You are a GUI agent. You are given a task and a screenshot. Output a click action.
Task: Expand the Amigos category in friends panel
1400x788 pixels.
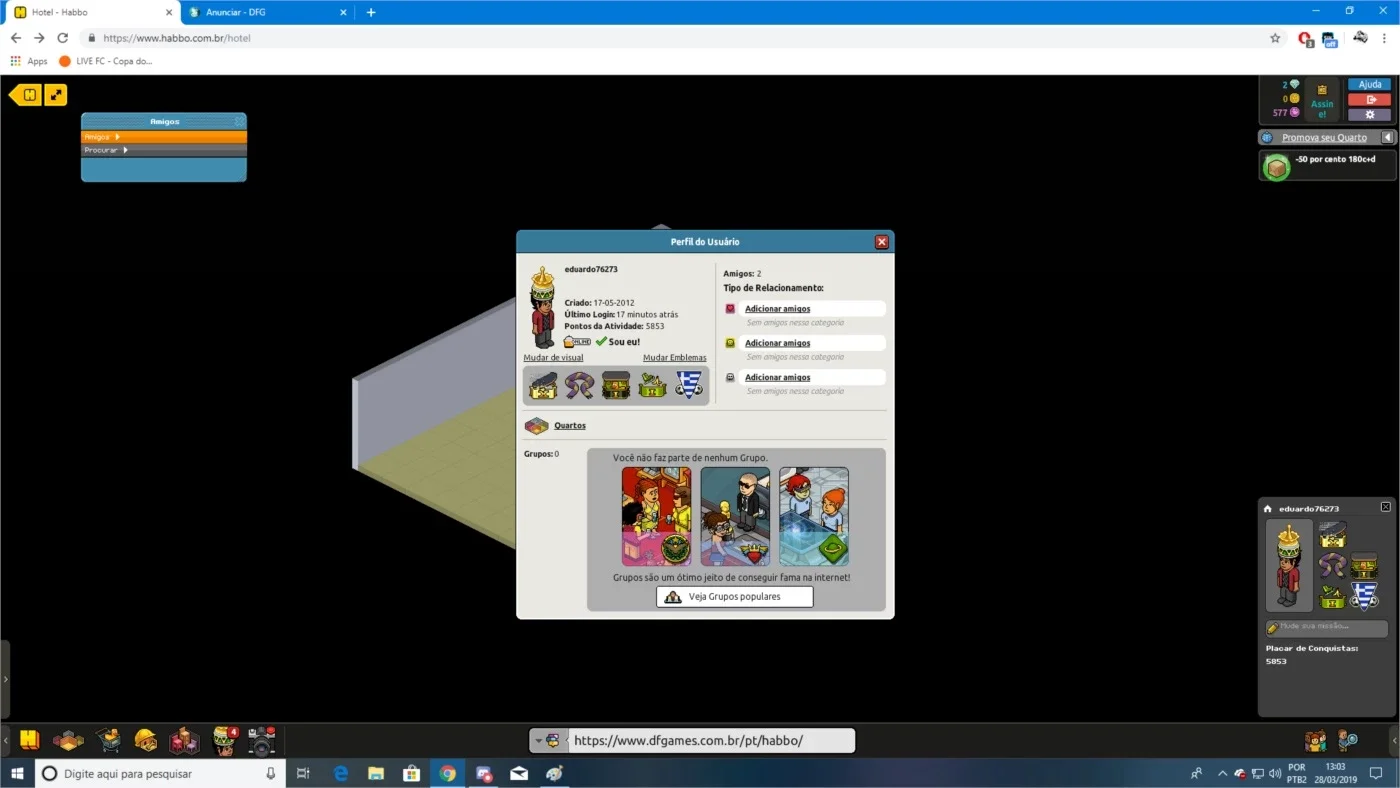coord(164,137)
